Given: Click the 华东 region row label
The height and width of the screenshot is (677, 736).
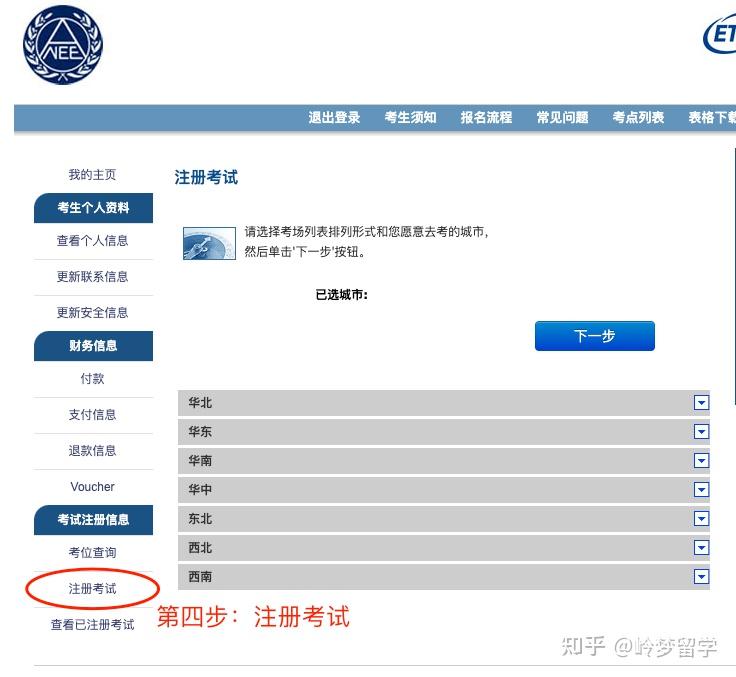Looking at the screenshot, I should pyautogui.click(x=200, y=432).
